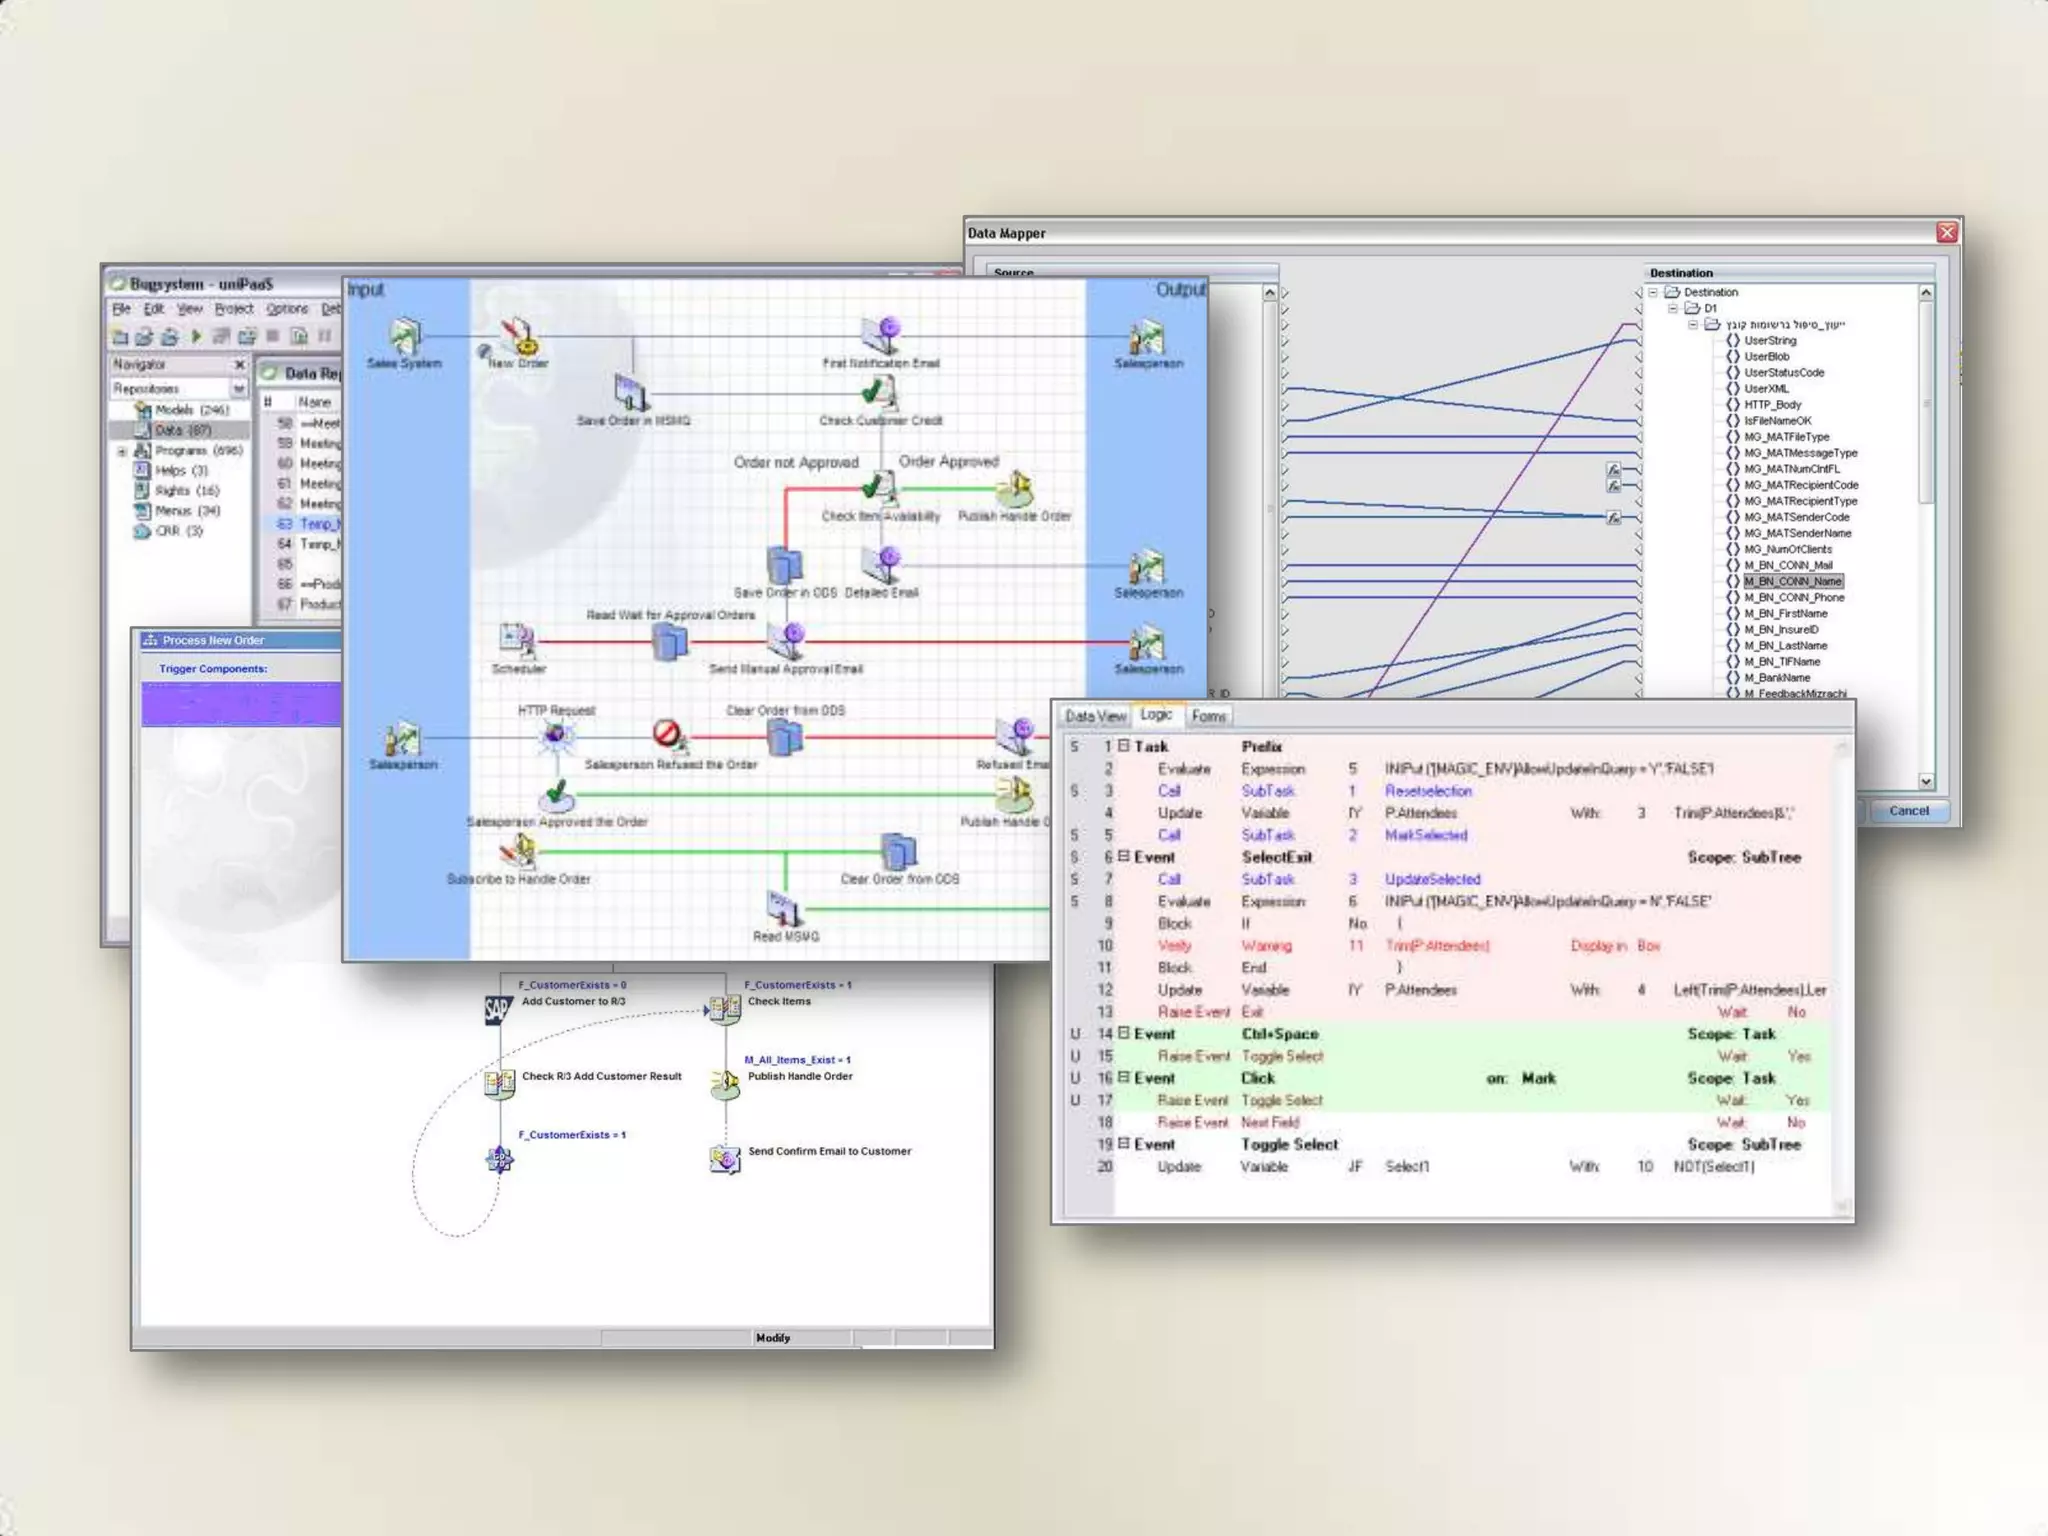Expand the Programs tree node

coord(122,451)
